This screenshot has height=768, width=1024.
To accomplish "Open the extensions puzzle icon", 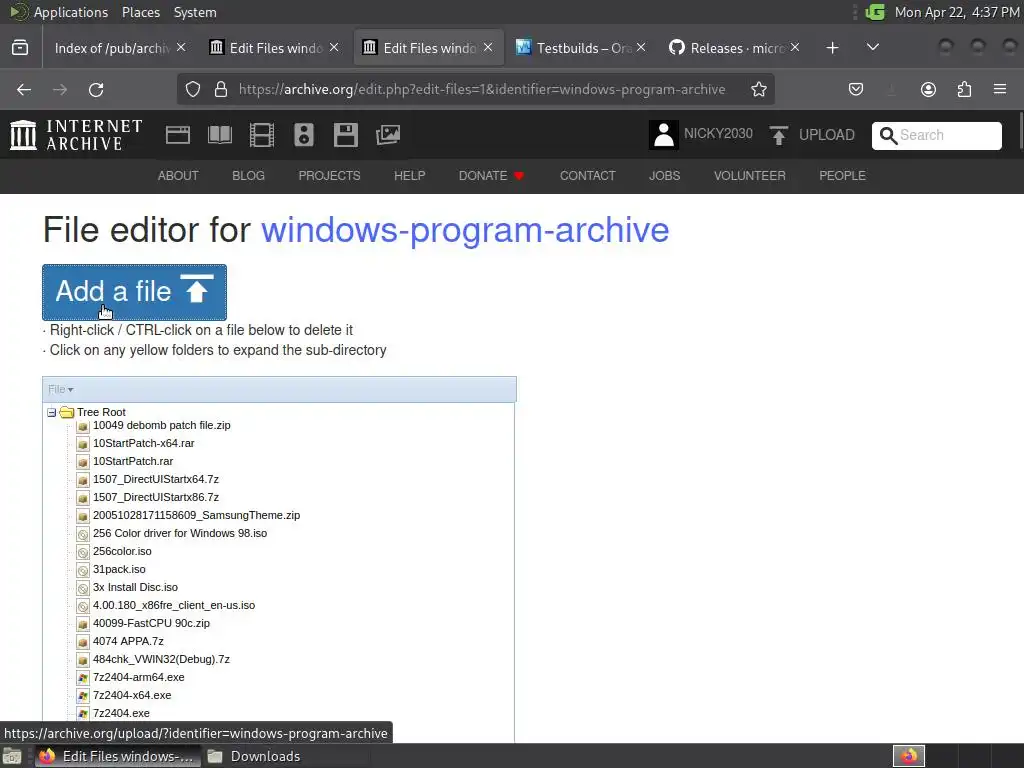I will (964, 89).
